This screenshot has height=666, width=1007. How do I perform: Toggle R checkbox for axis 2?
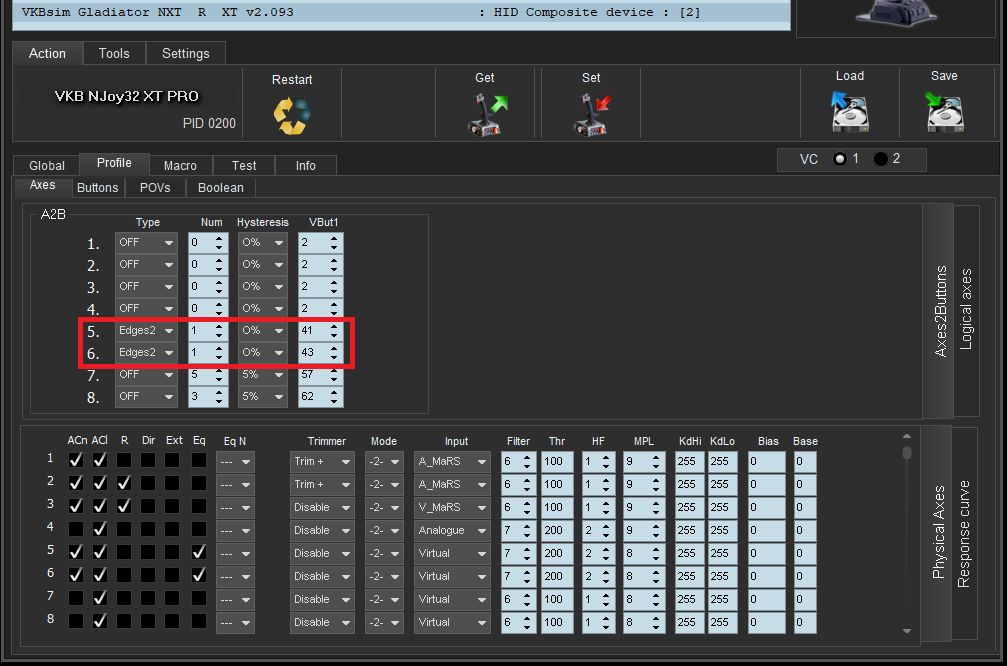124,483
